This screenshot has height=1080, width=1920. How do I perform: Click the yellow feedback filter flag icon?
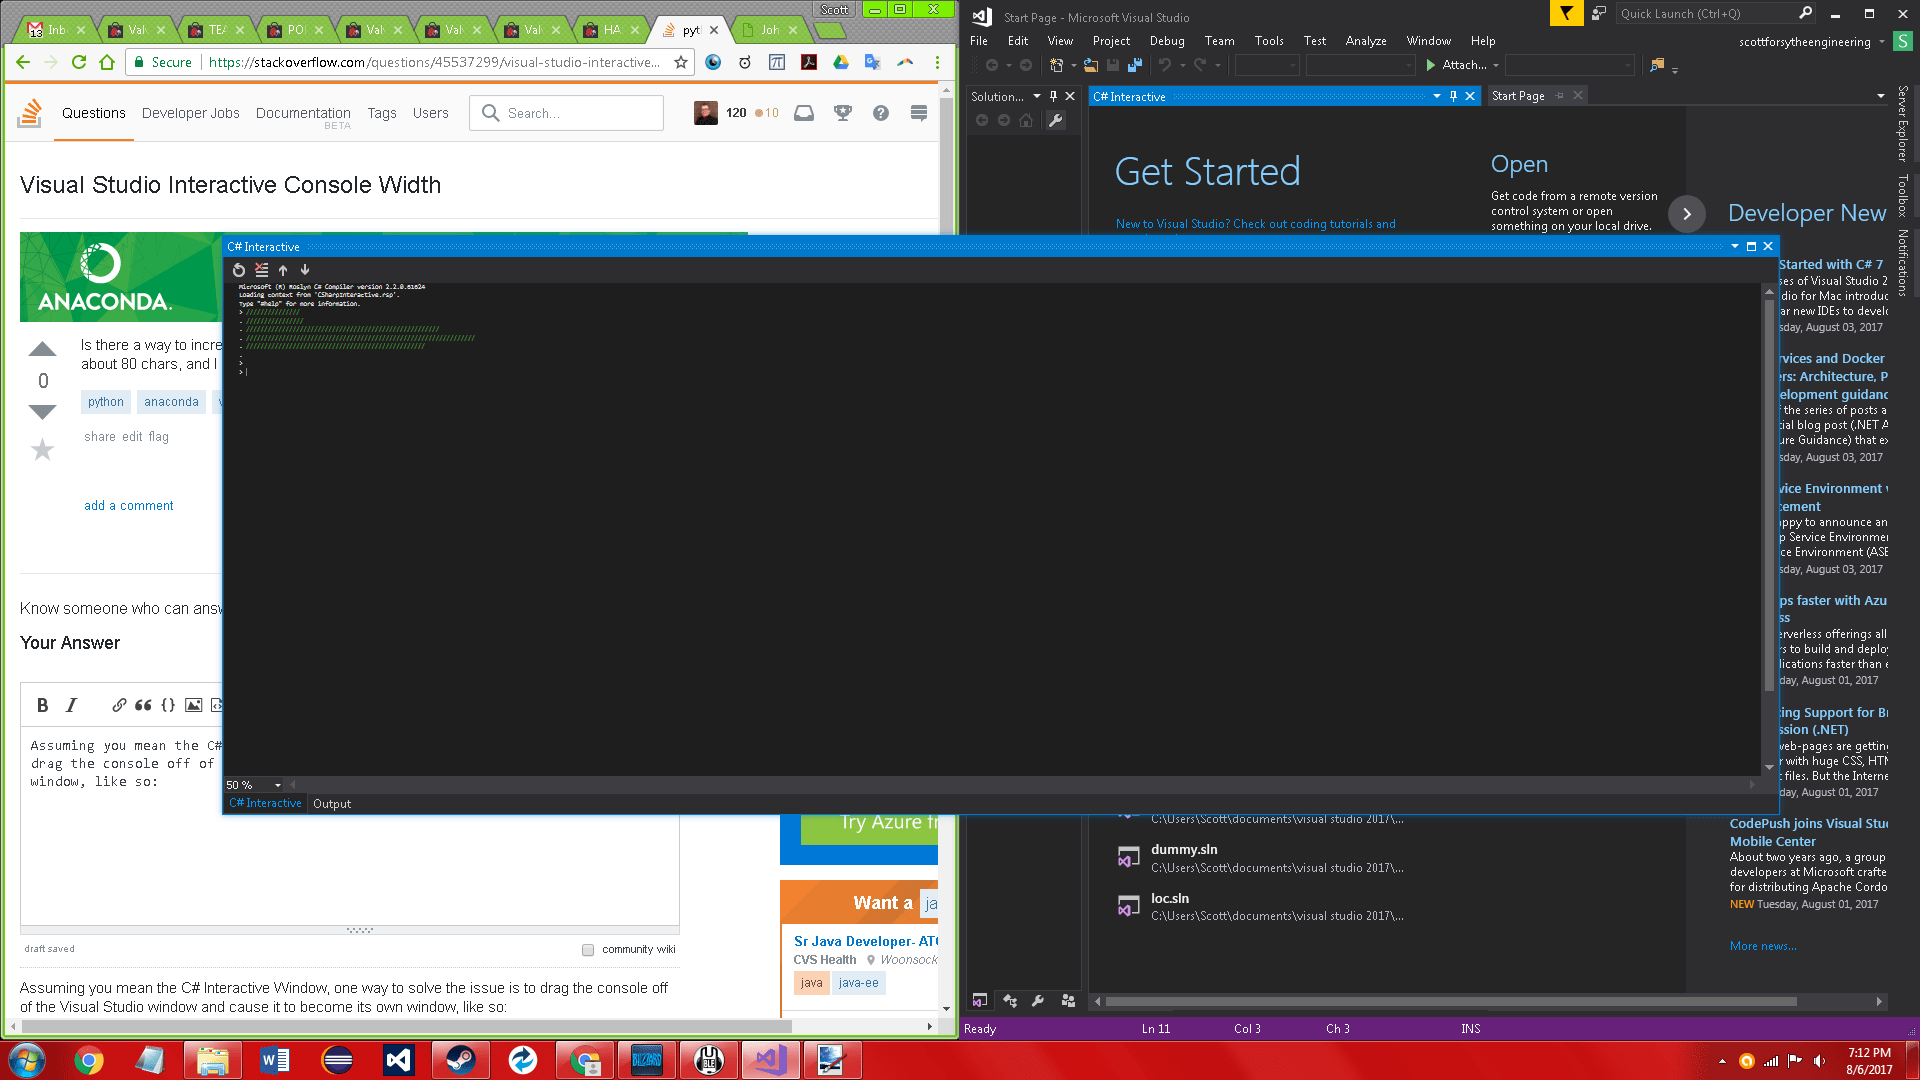pos(1566,13)
